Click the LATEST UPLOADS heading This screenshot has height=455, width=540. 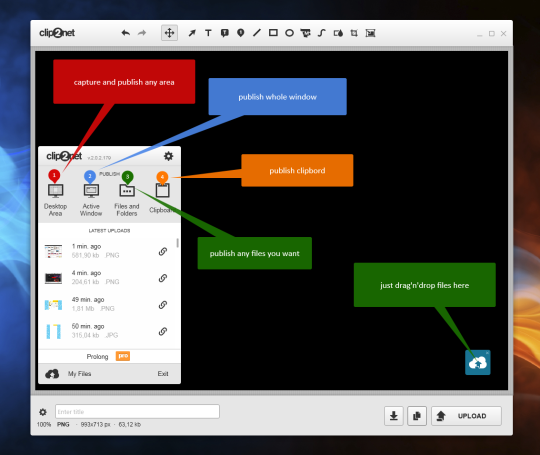pyautogui.click(x=110, y=231)
